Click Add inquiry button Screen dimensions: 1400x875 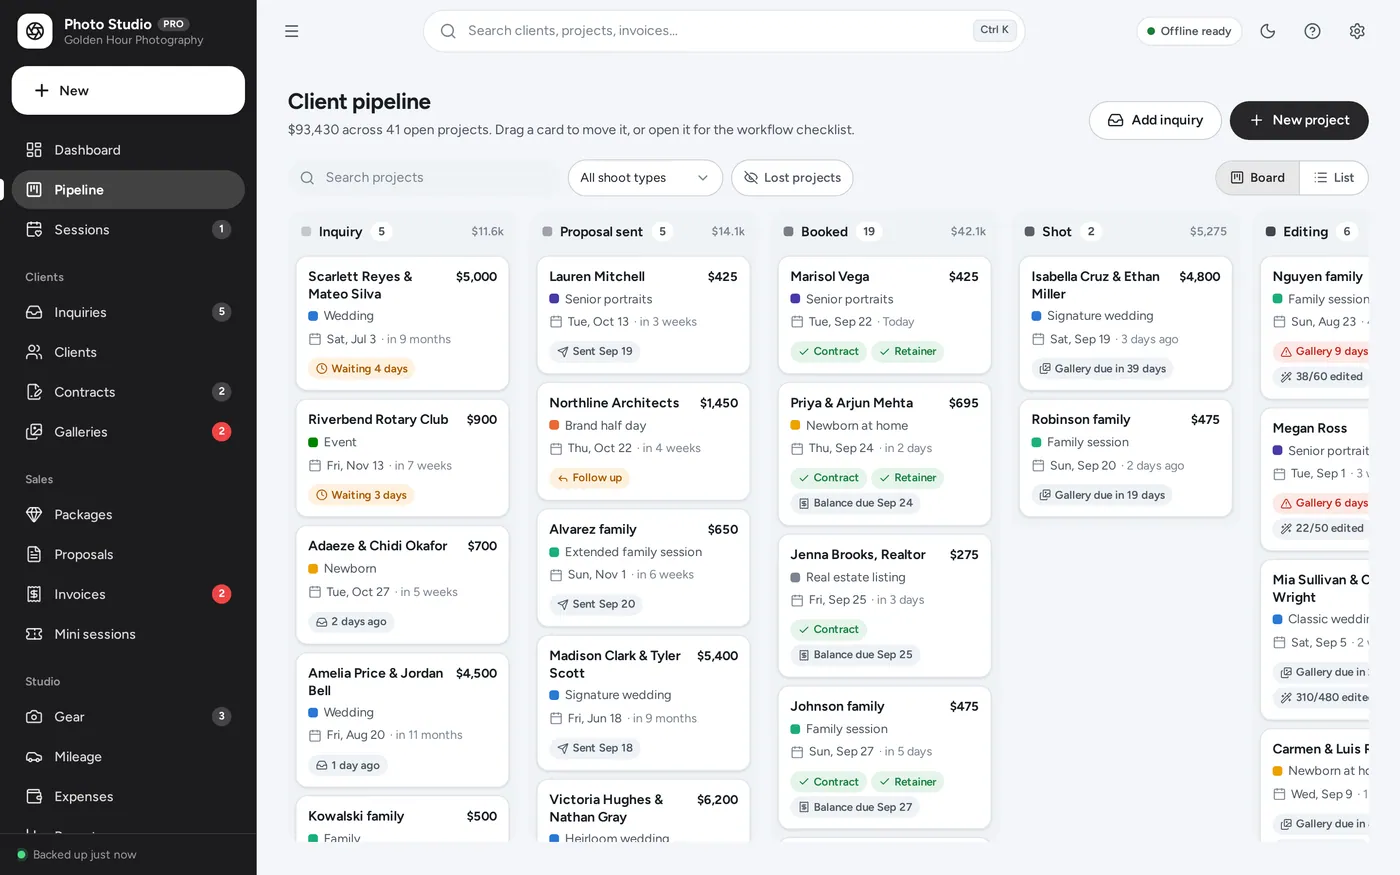[x=1155, y=120]
